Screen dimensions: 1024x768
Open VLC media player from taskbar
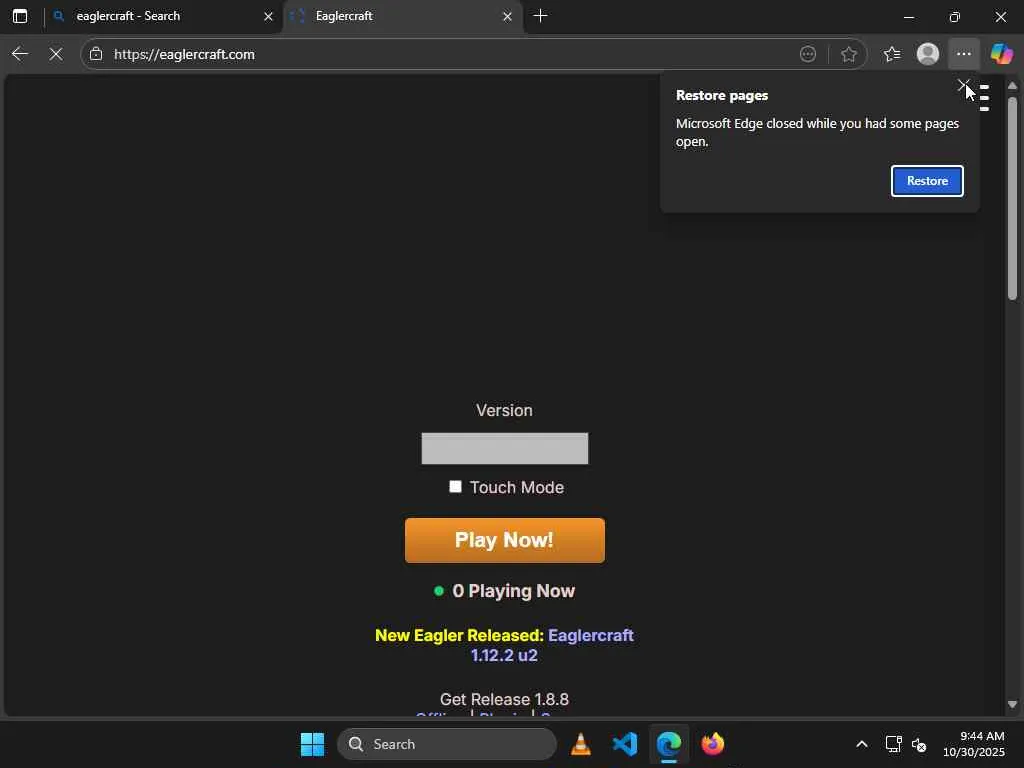580,744
